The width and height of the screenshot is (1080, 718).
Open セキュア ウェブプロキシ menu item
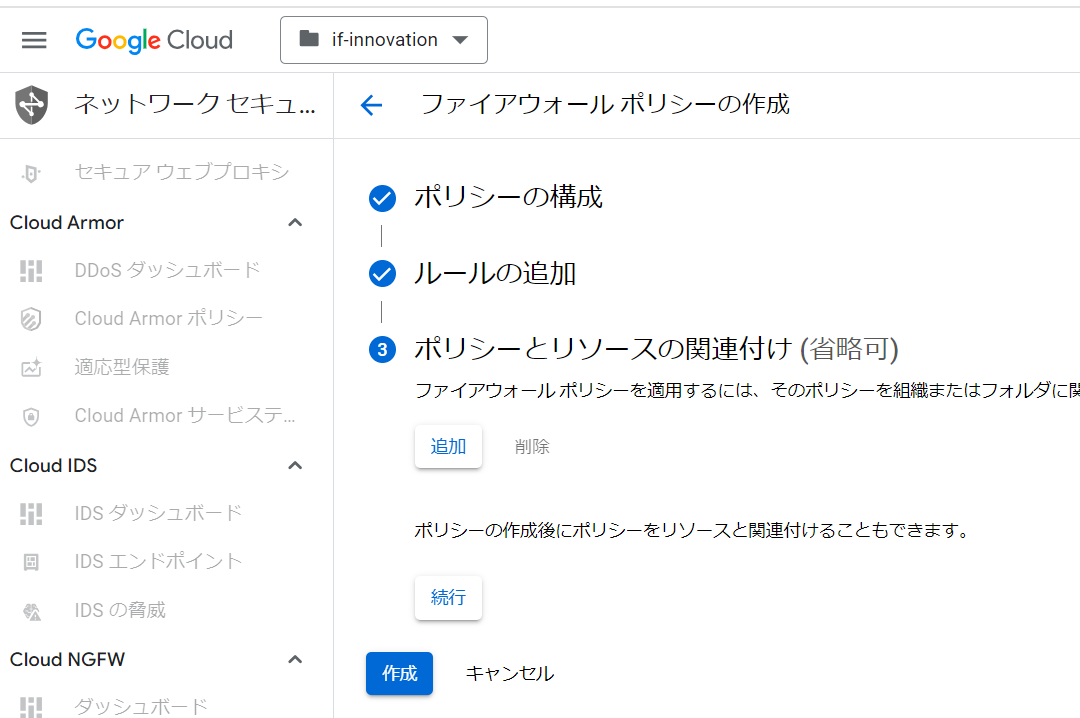(181, 172)
